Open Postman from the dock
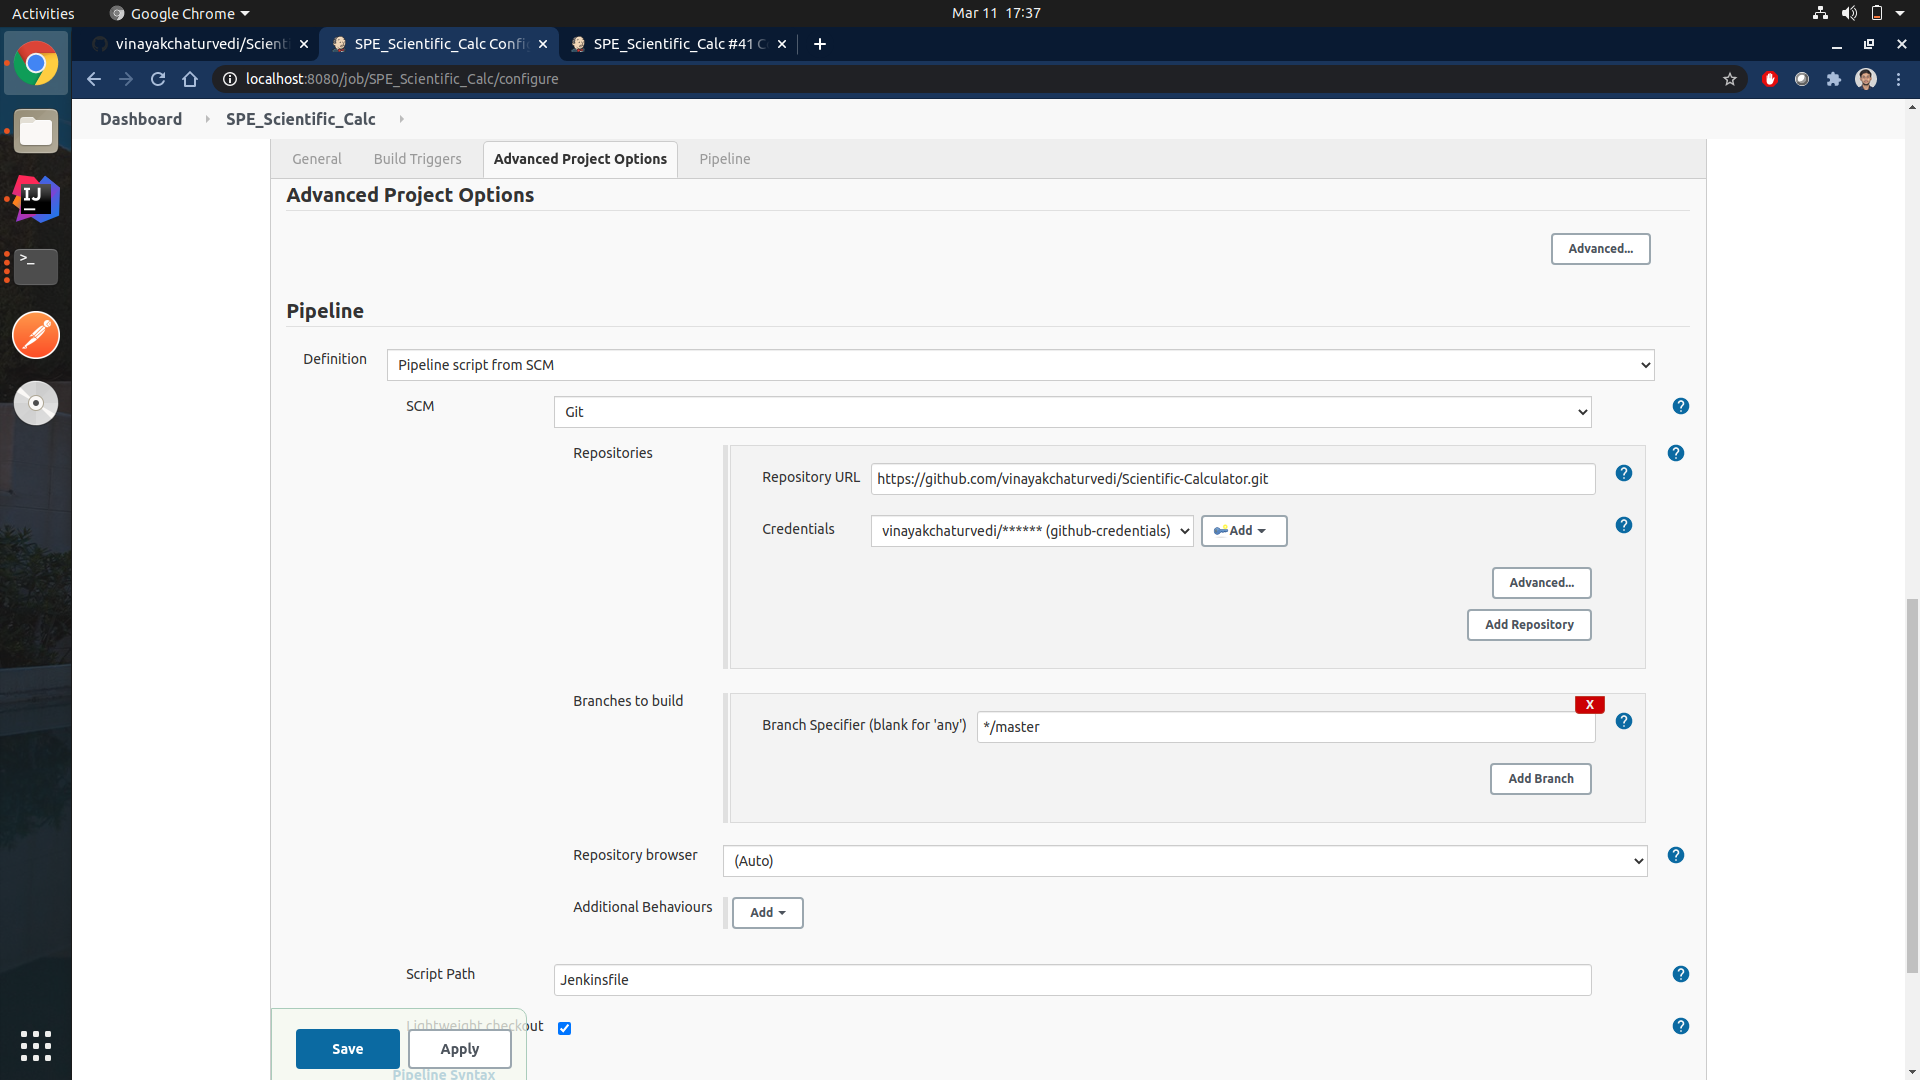 tap(36, 335)
